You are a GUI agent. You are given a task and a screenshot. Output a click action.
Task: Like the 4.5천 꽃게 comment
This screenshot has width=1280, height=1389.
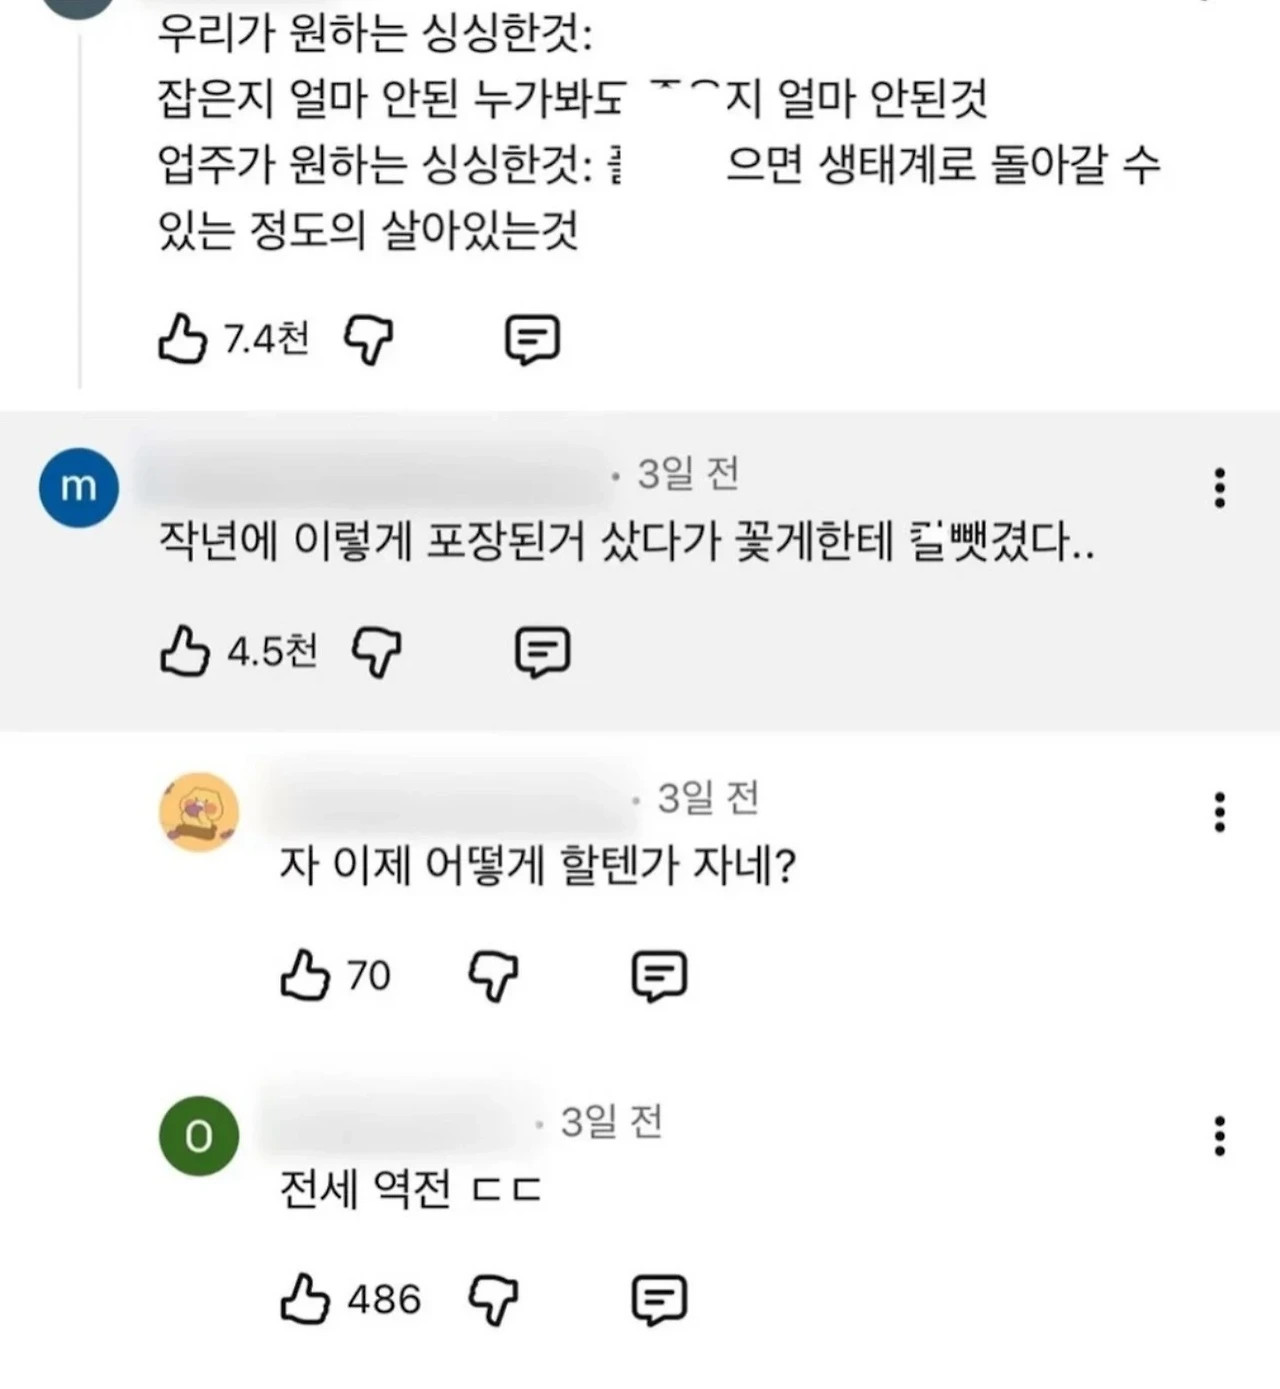click(185, 651)
